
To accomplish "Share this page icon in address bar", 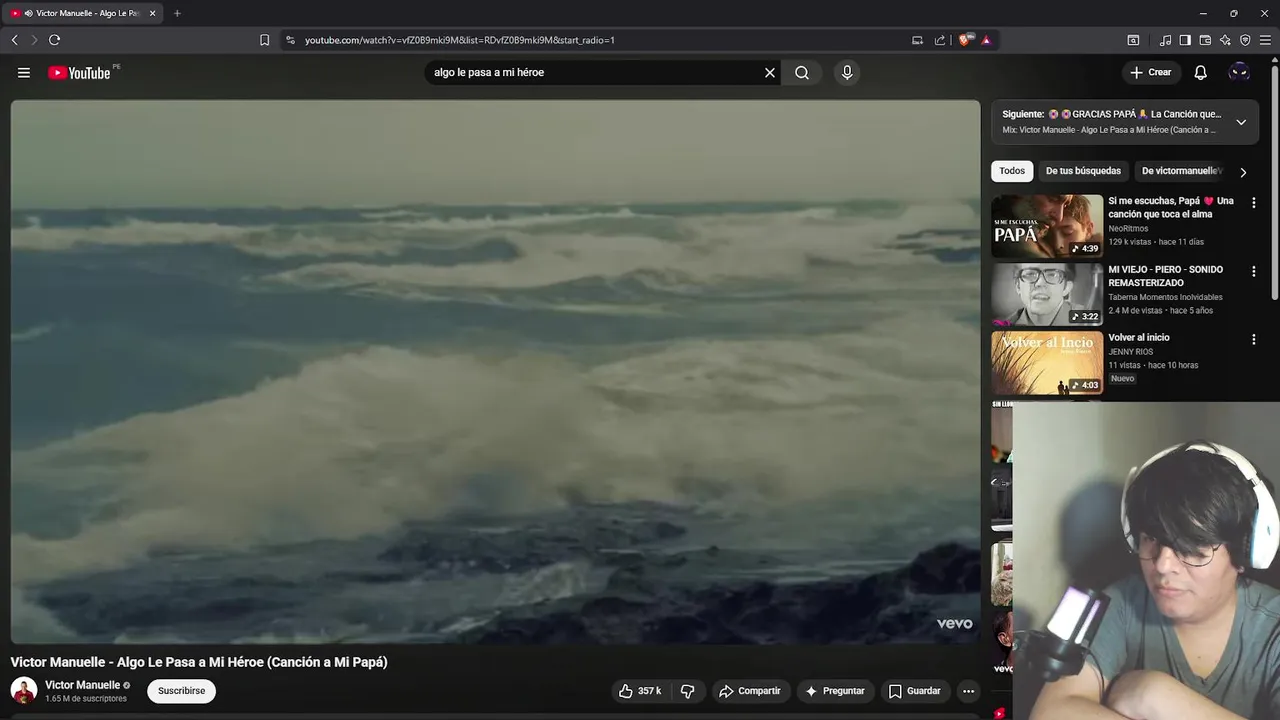I will (x=940, y=40).
